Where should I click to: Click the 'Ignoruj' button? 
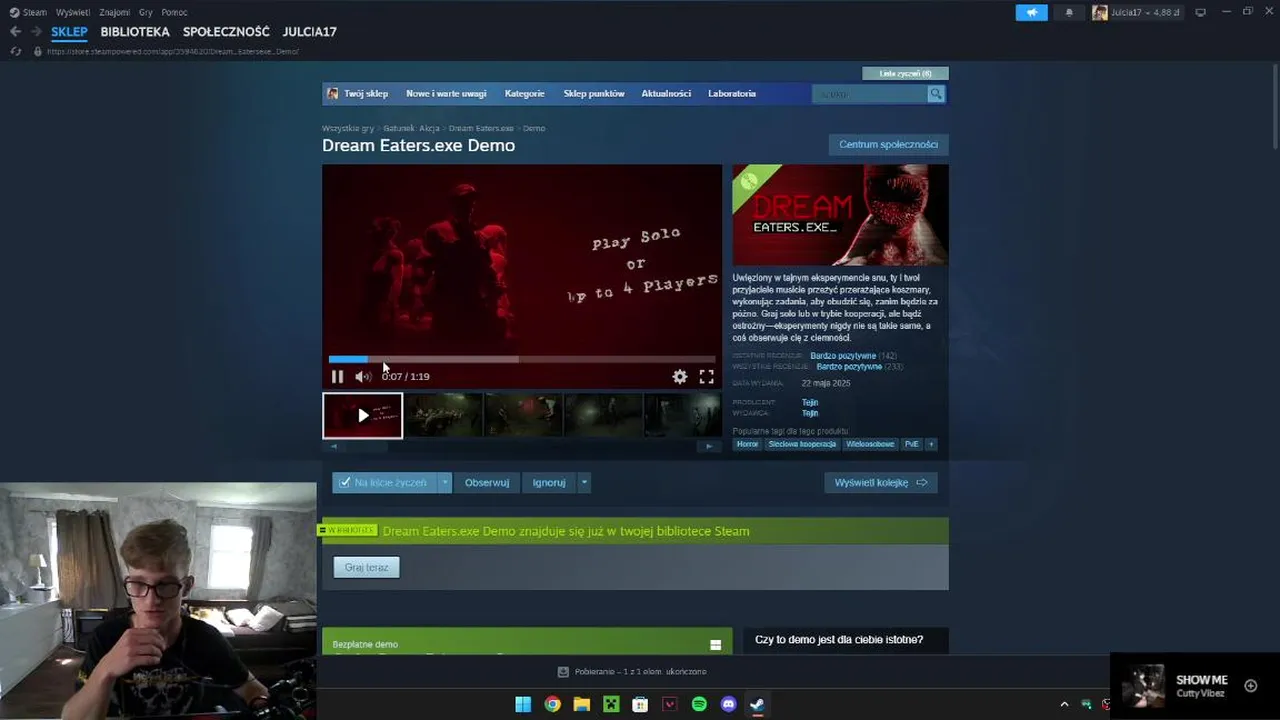click(549, 482)
